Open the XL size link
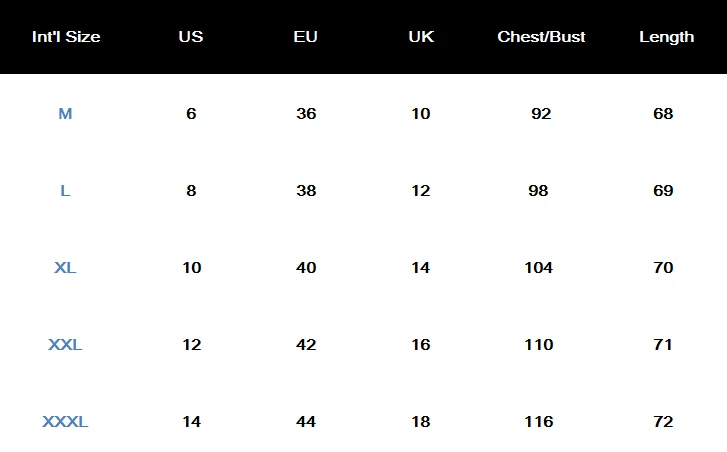This screenshot has width=727, height=452. coord(65,267)
